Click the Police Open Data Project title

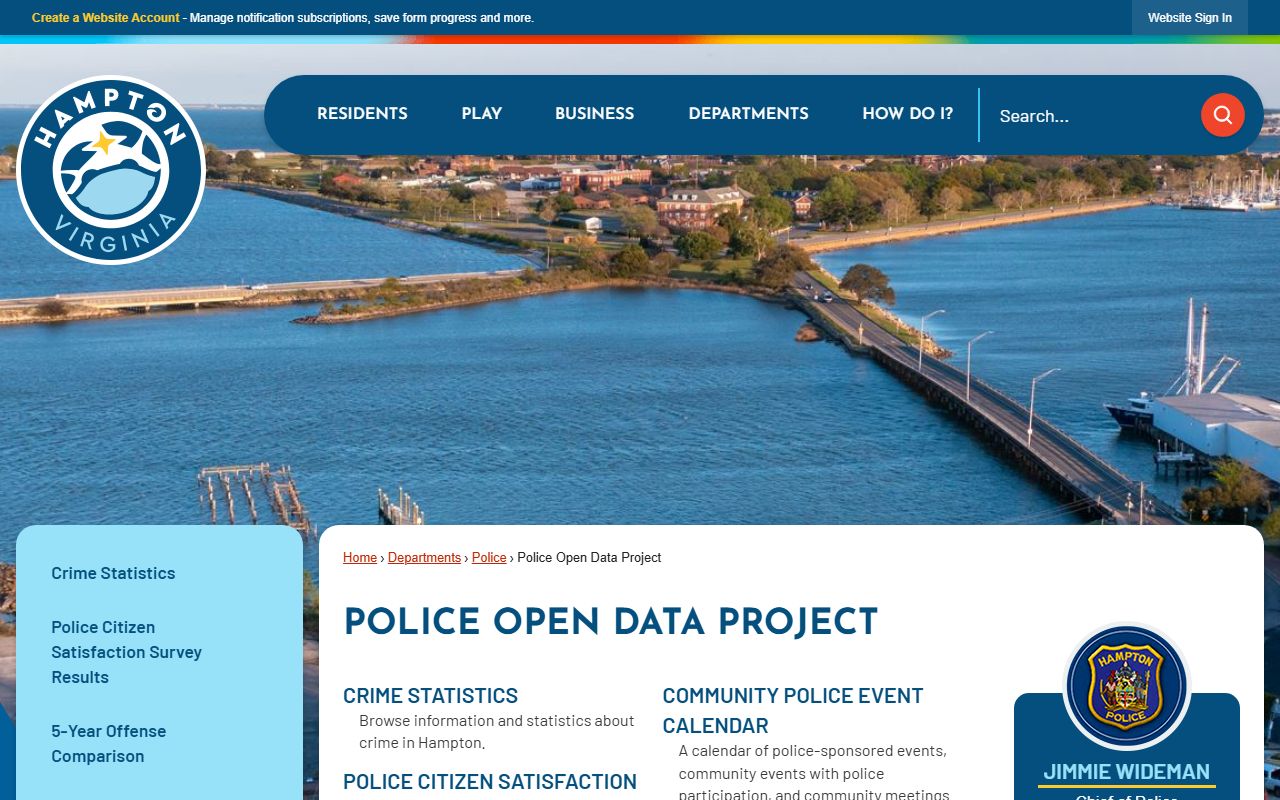[611, 621]
